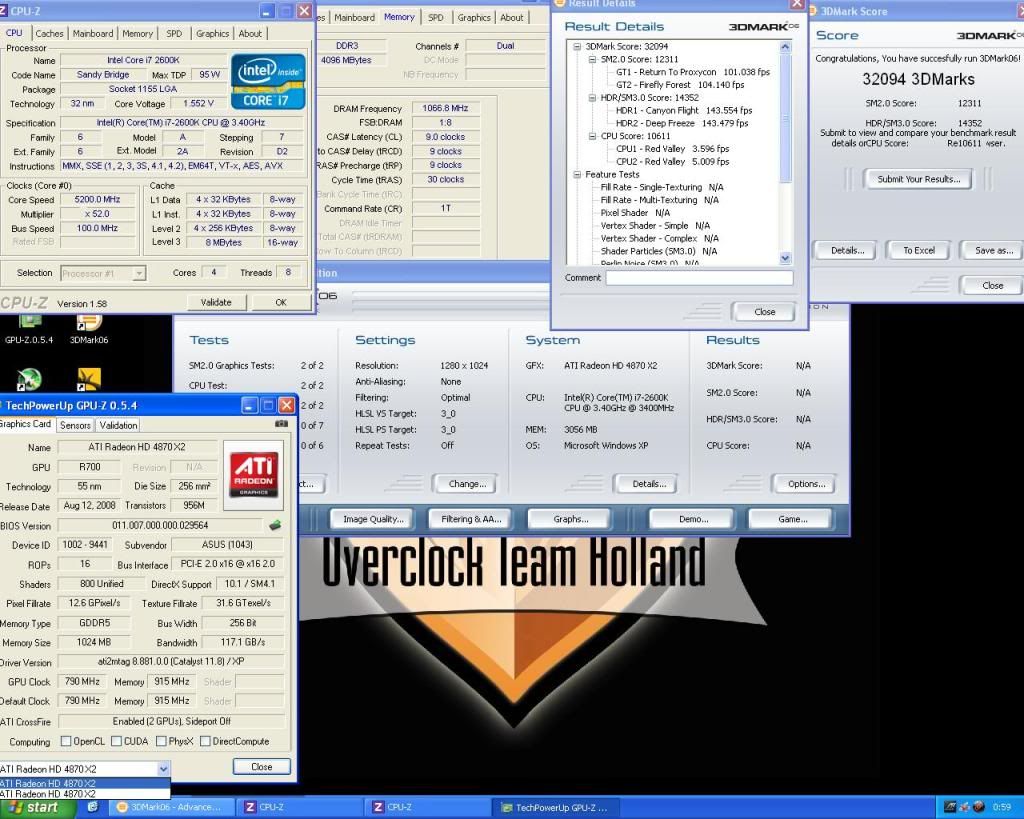Toggle the DirectCompute checkbox in GPU-Z

coord(205,741)
